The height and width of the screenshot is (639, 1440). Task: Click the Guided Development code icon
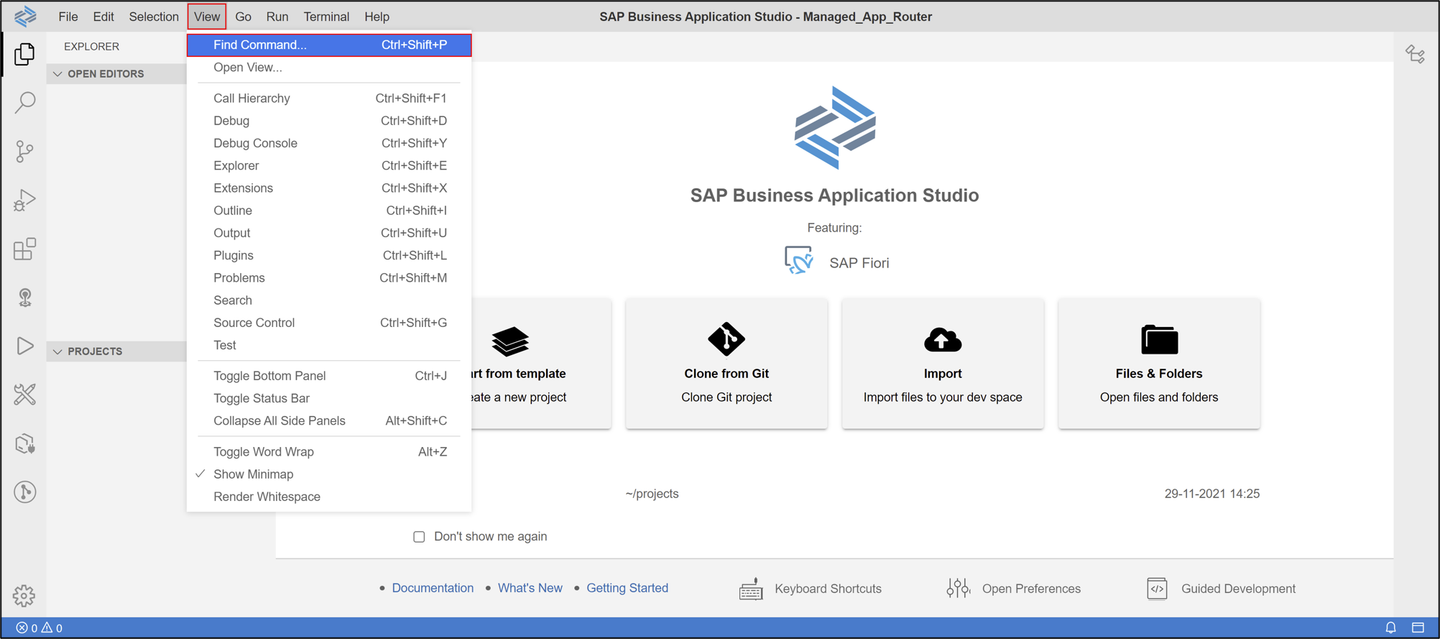click(x=1157, y=589)
